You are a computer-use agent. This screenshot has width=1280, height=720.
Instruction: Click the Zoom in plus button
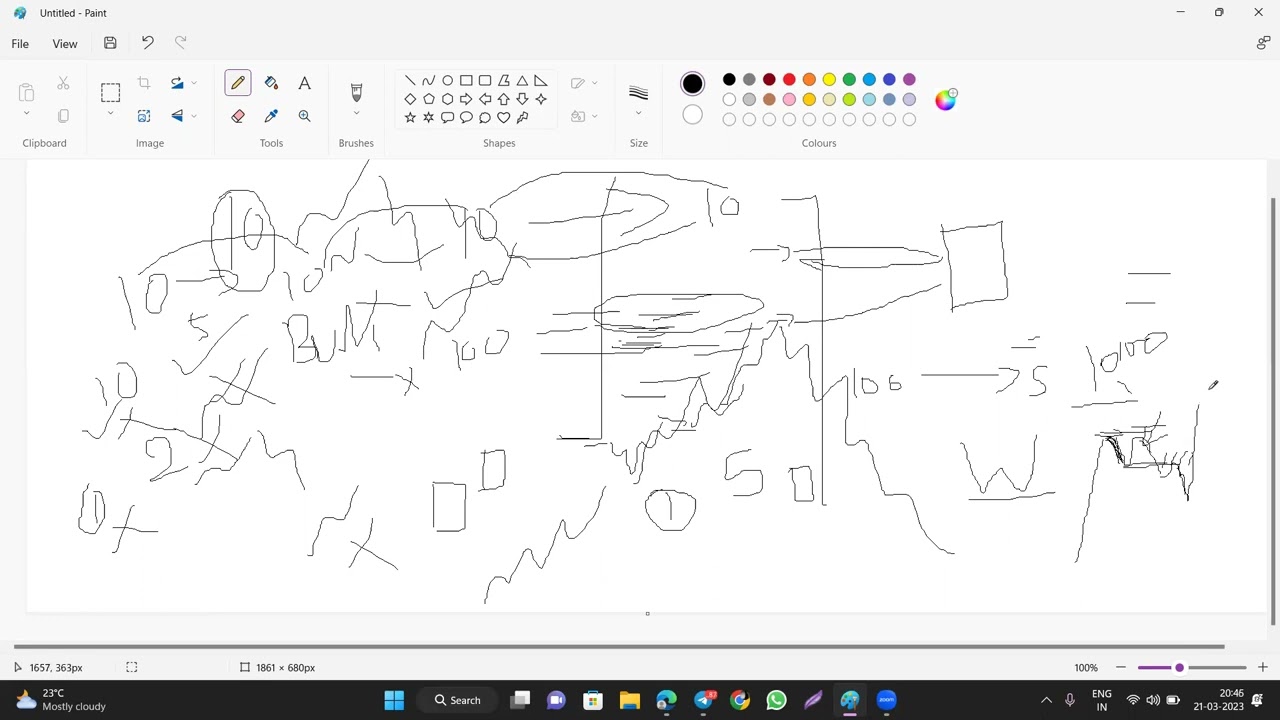tap(1262, 667)
